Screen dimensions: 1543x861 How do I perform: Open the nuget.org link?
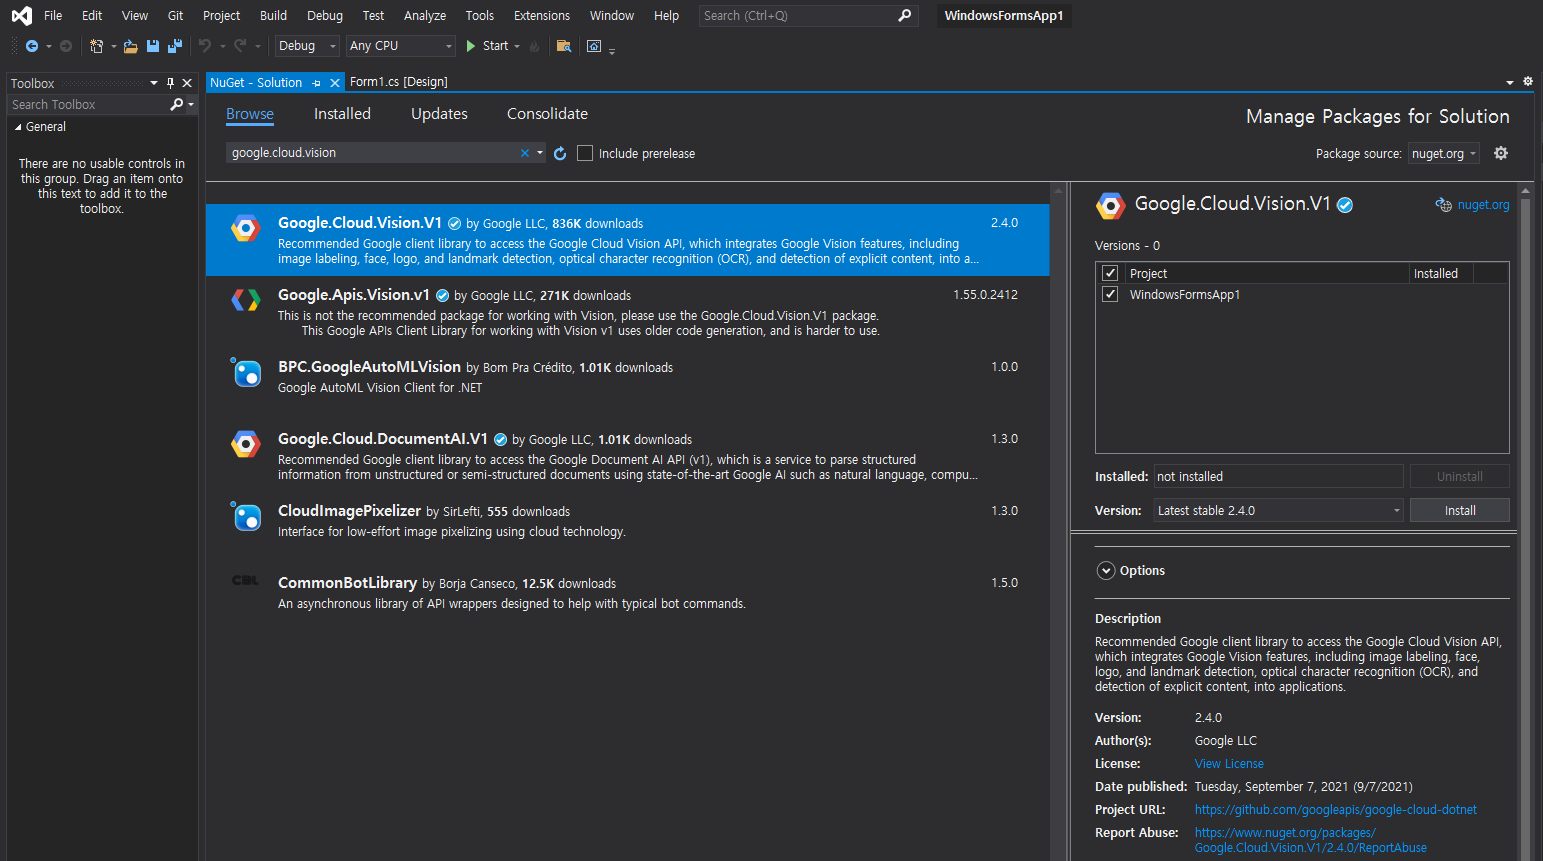click(1483, 205)
